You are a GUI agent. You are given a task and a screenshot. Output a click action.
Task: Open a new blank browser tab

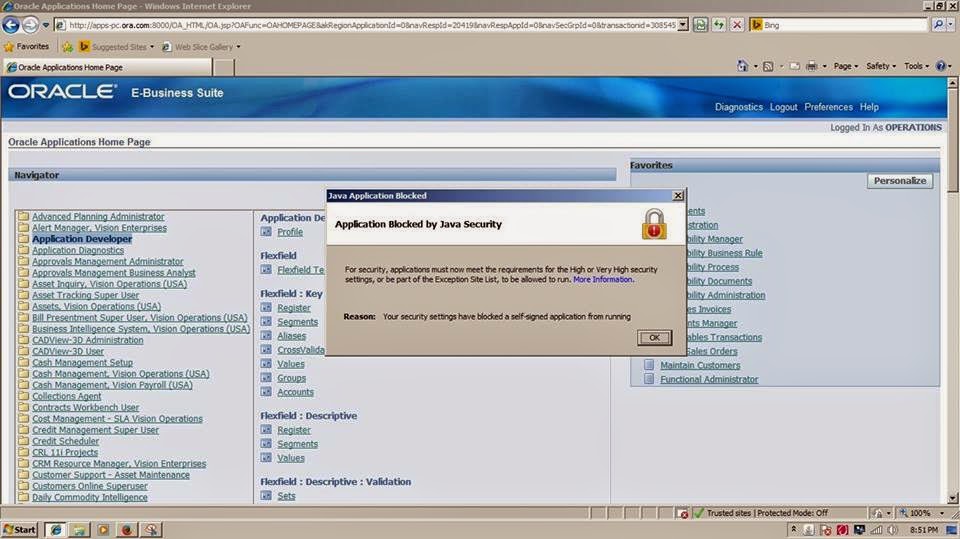tap(223, 67)
